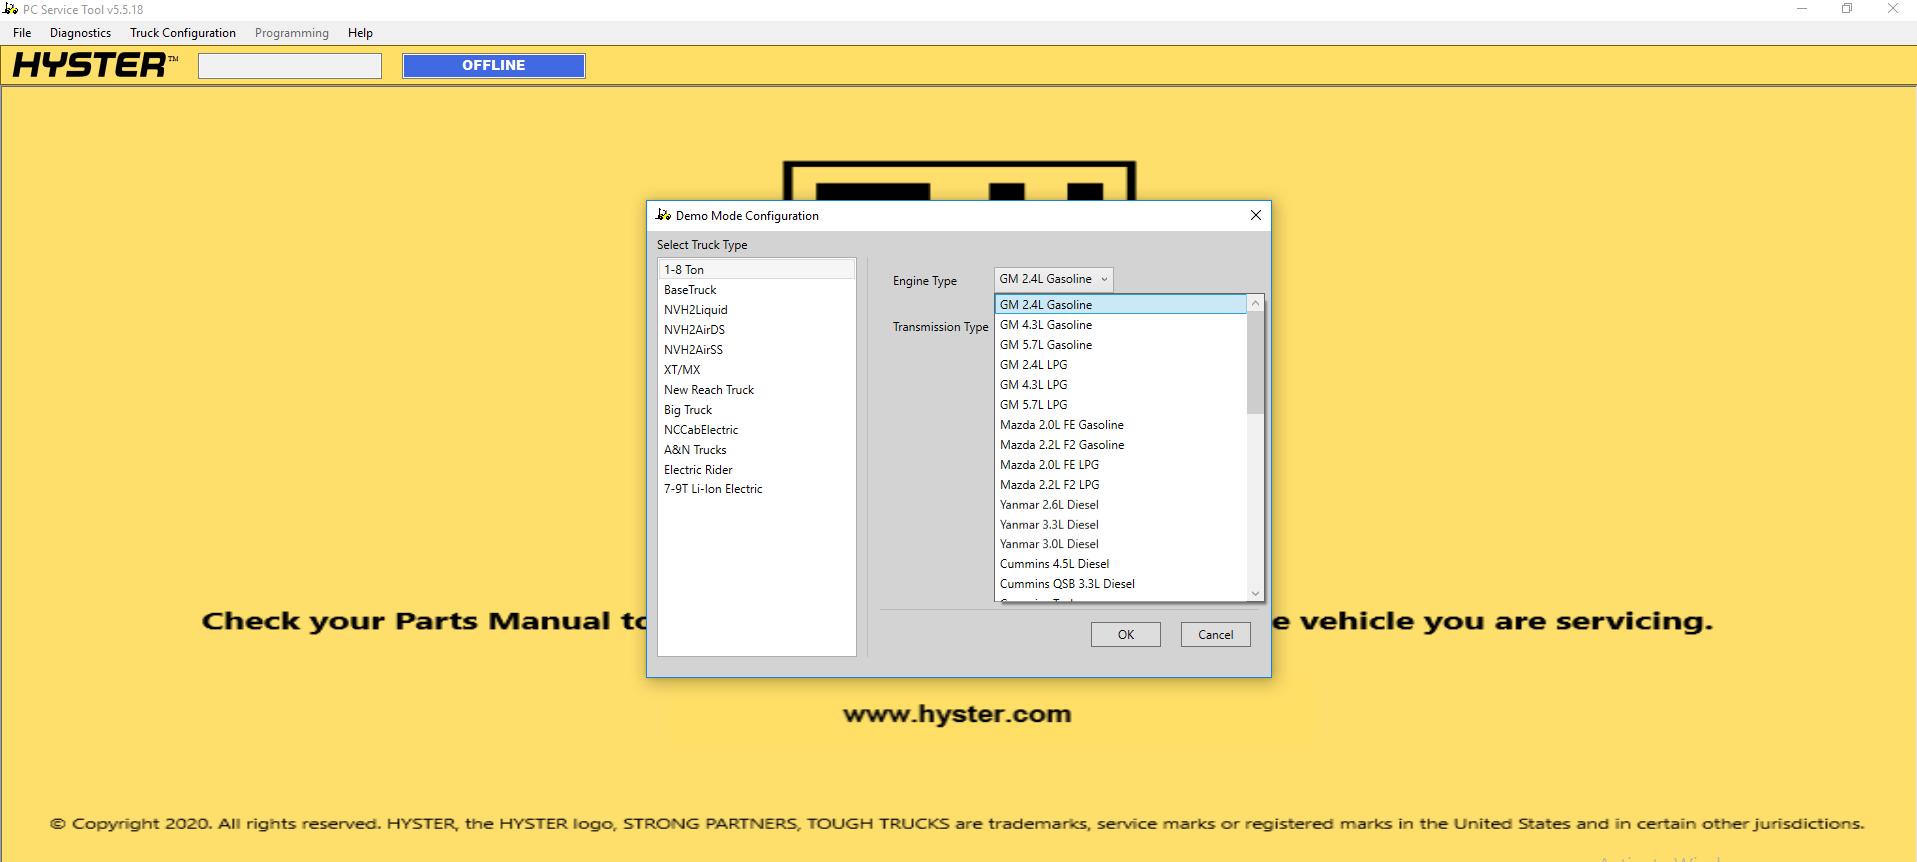This screenshot has width=1917, height=862.
Task: Choose GM 4.3L LPG engine option
Action: coord(1121,385)
